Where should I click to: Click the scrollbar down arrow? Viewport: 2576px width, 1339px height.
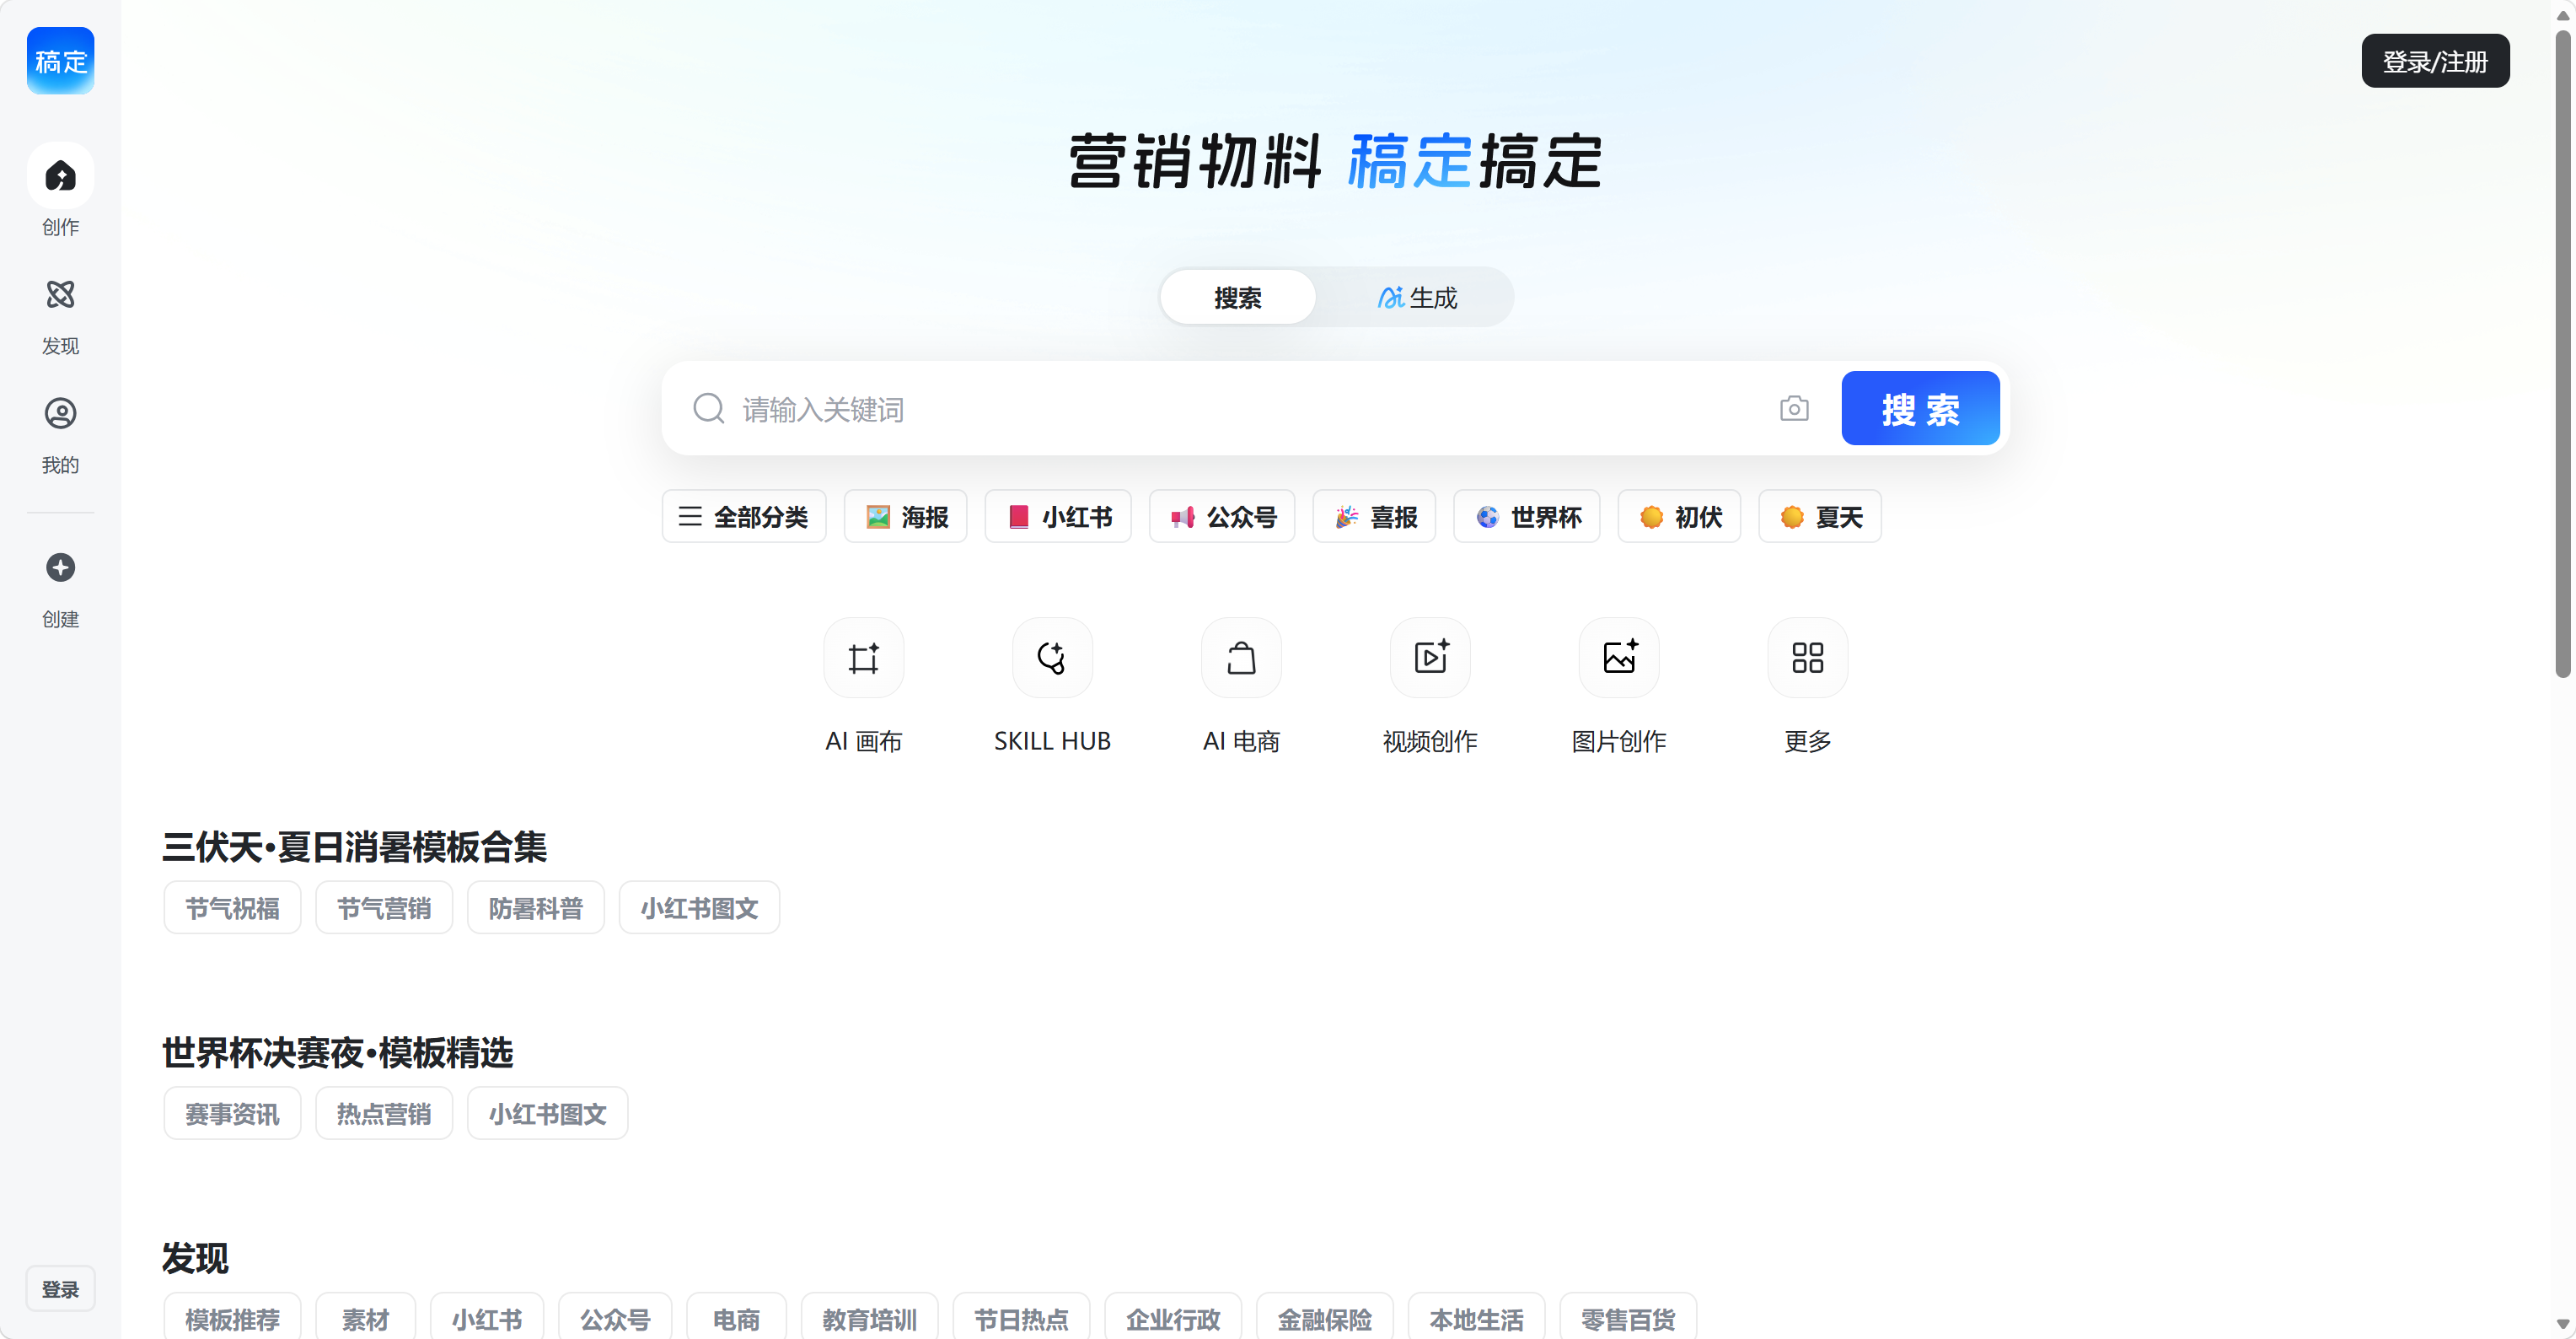[x=2563, y=1324]
